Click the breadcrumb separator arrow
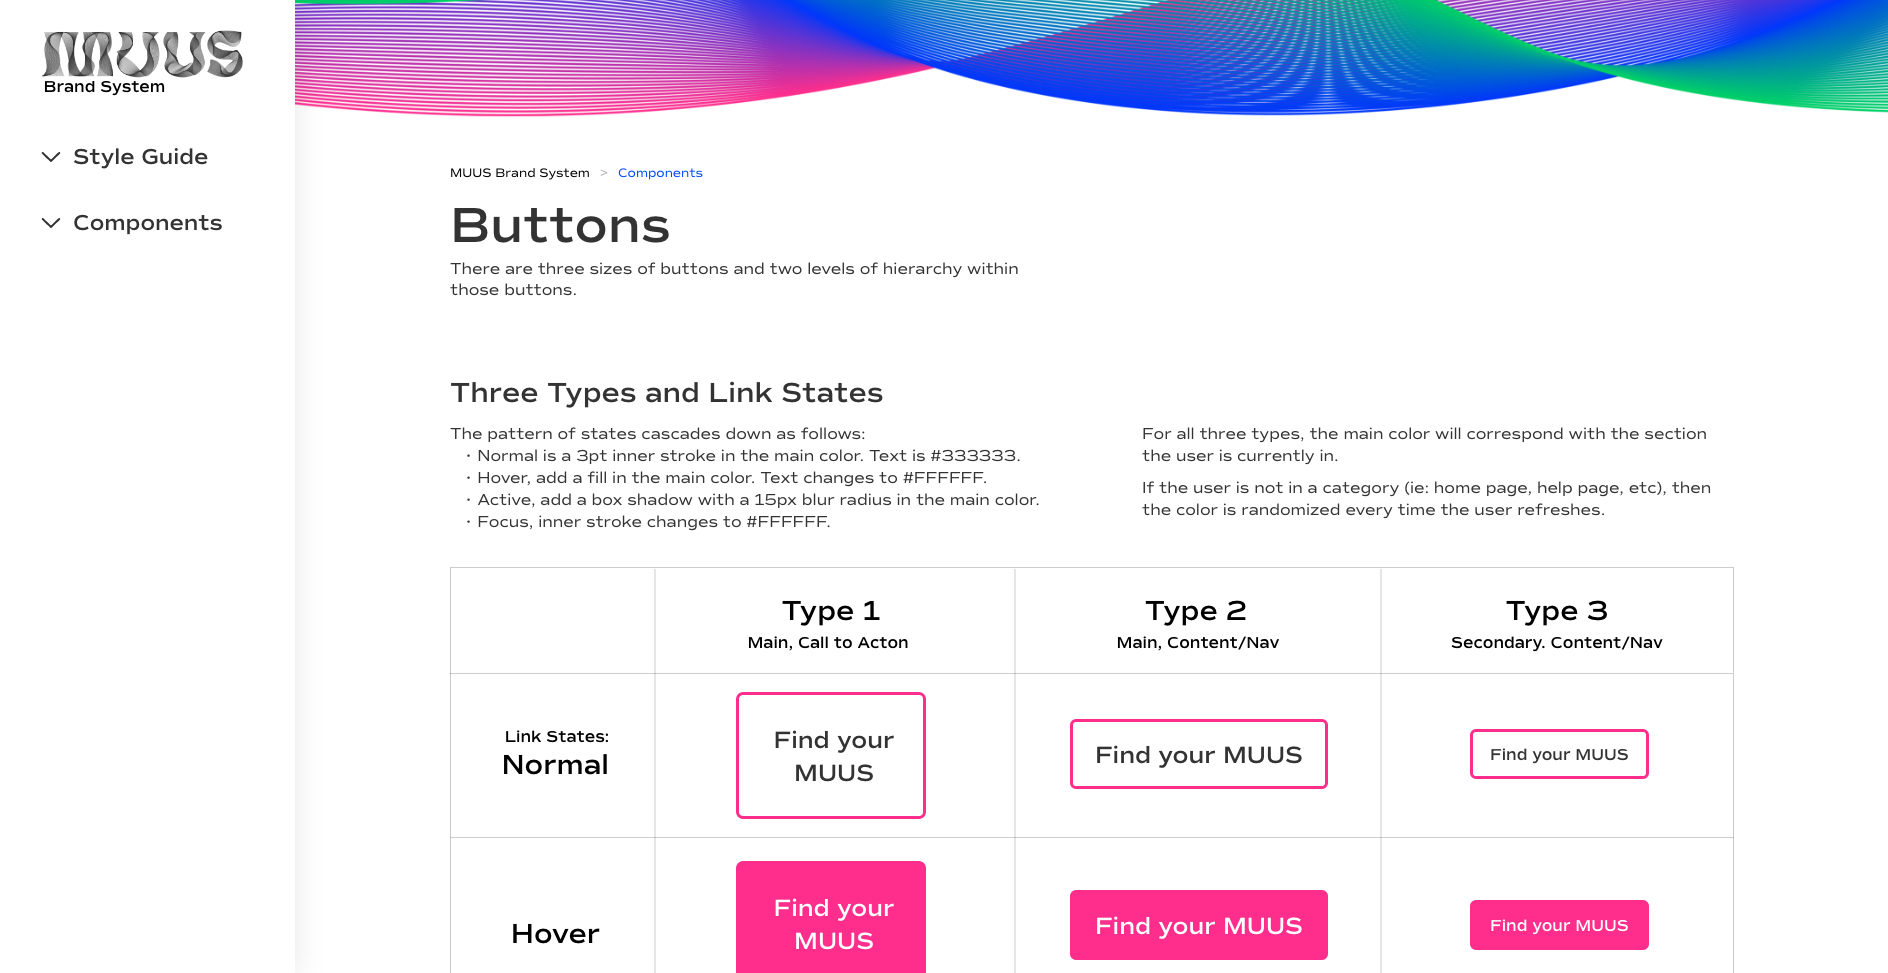 [x=604, y=173]
